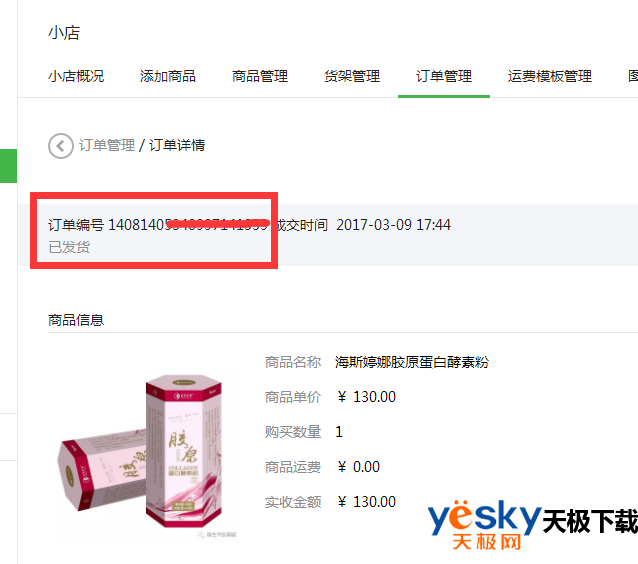Click the 已发货 order status label
Screen dimensions: 638x564
(69, 247)
